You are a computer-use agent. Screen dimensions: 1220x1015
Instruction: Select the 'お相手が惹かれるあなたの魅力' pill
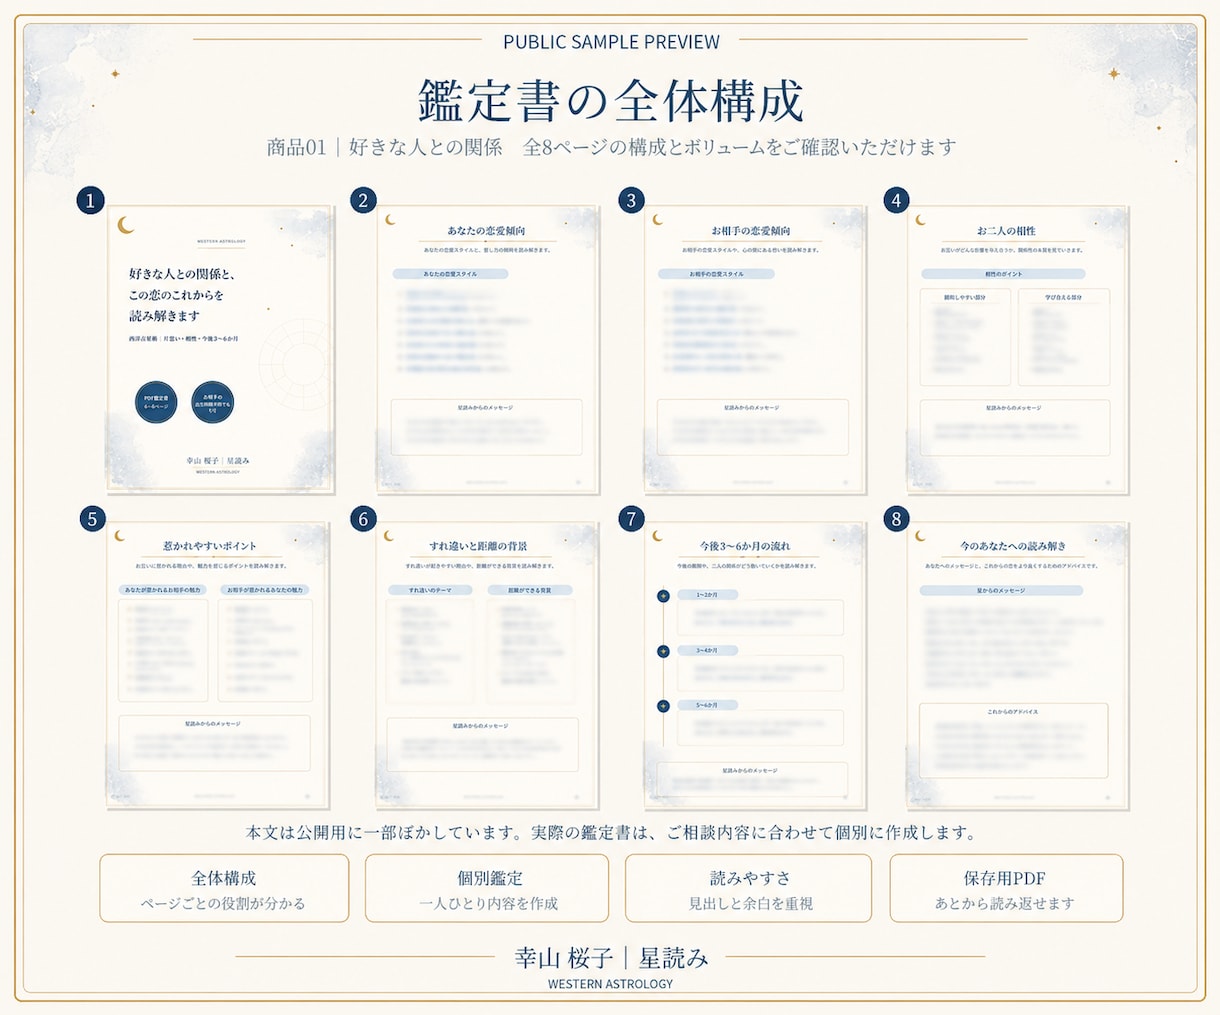[x=266, y=590]
